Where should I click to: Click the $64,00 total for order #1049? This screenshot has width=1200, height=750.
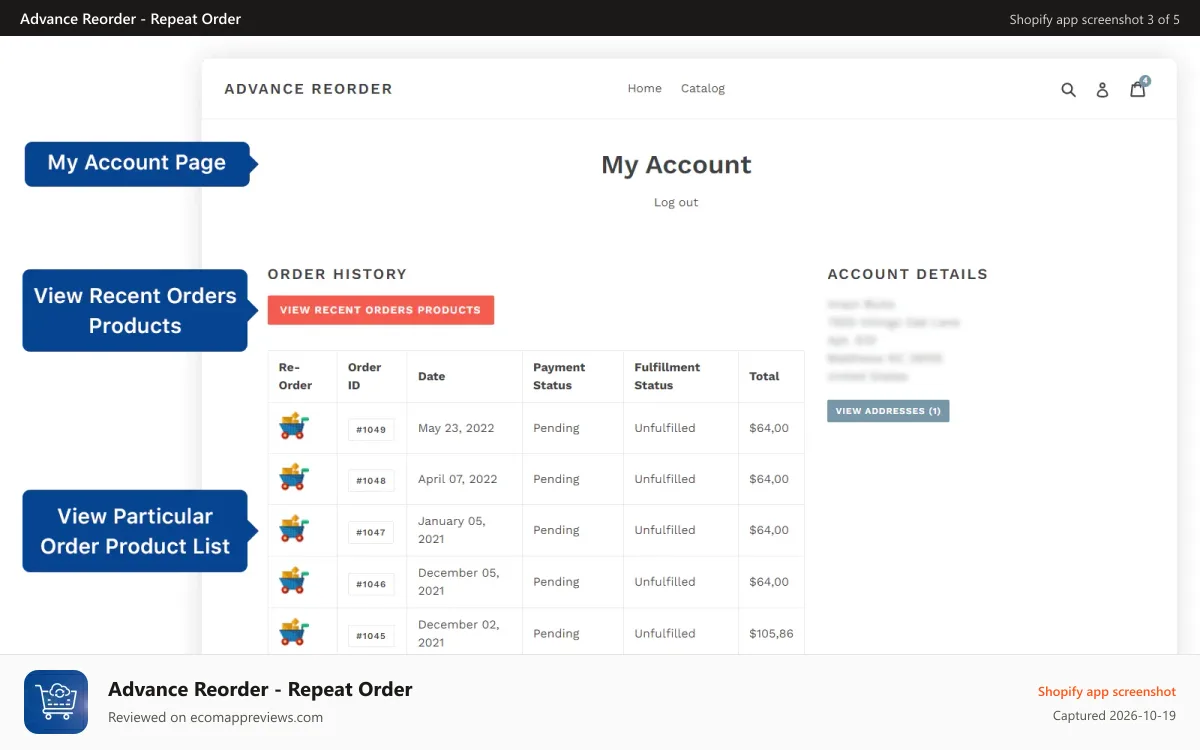coord(769,428)
